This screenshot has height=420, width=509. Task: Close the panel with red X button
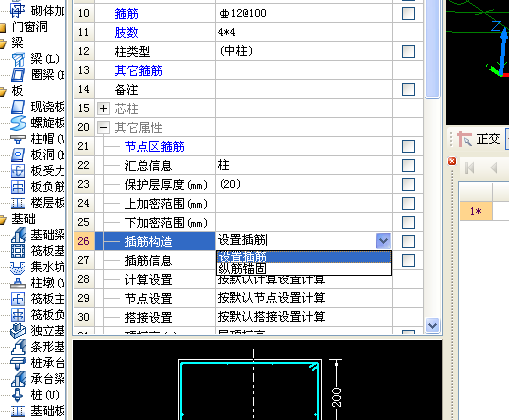(x=452, y=161)
